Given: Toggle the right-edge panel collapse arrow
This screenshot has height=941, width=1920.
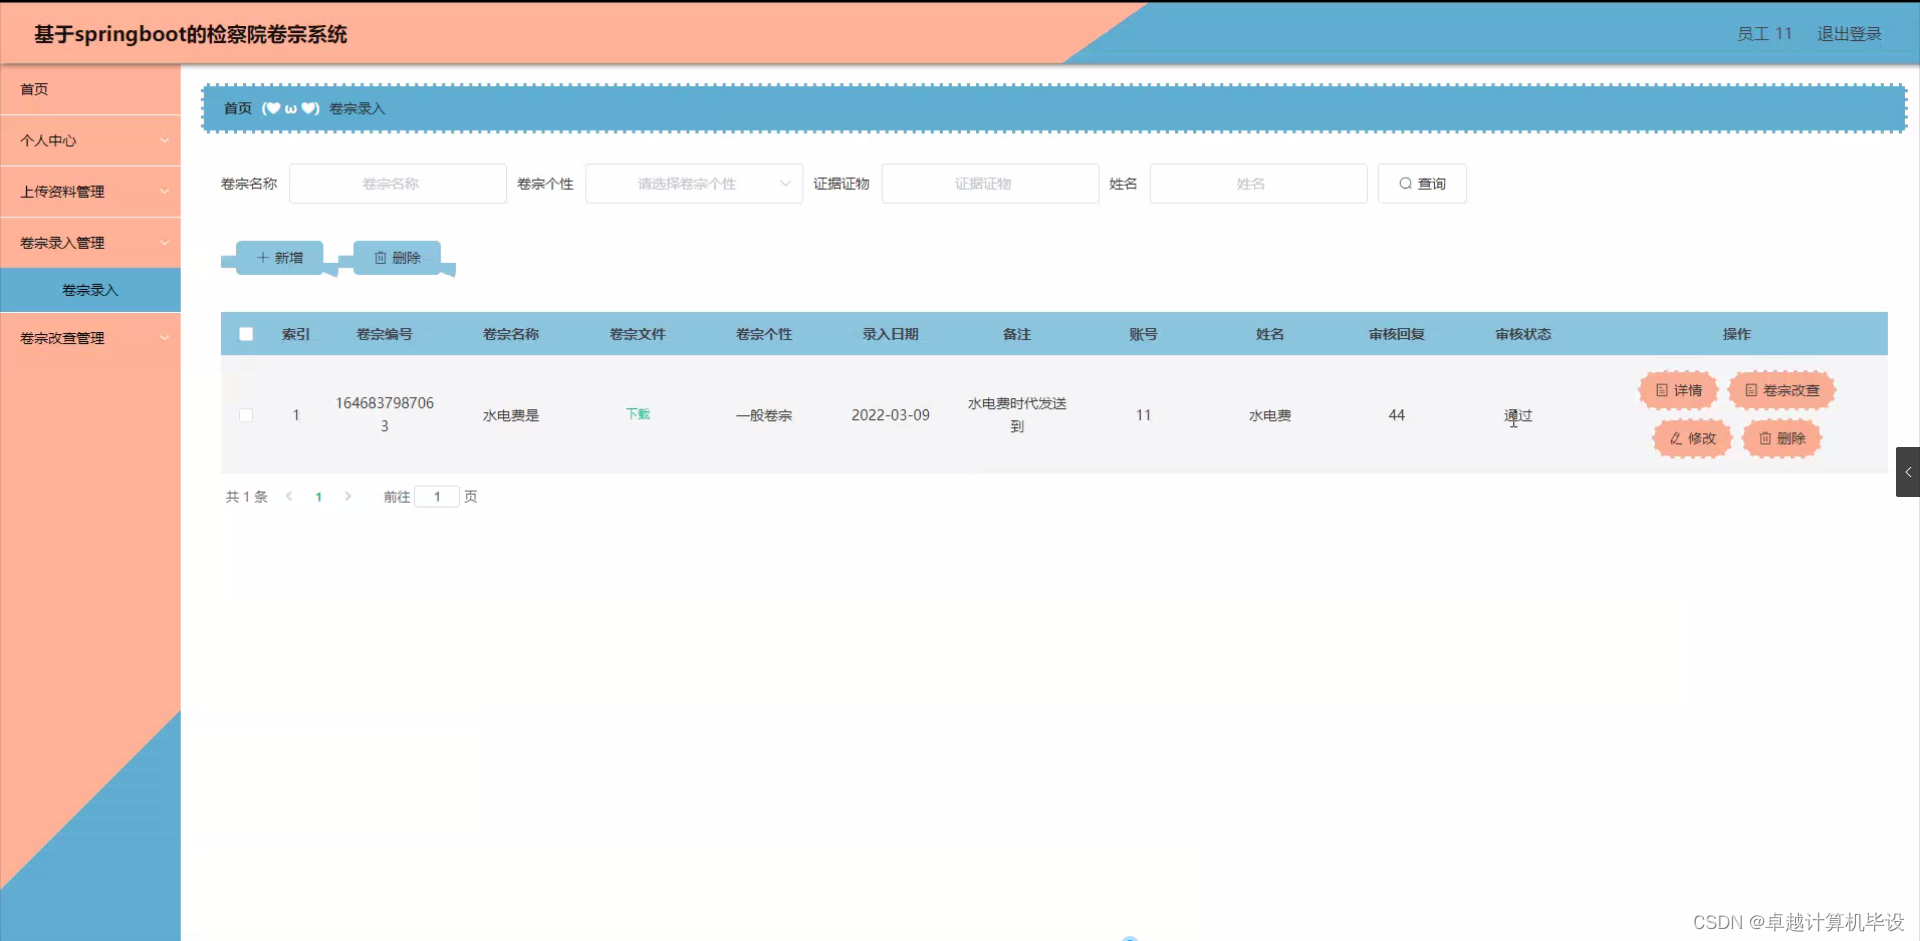Looking at the screenshot, I should coord(1908,471).
